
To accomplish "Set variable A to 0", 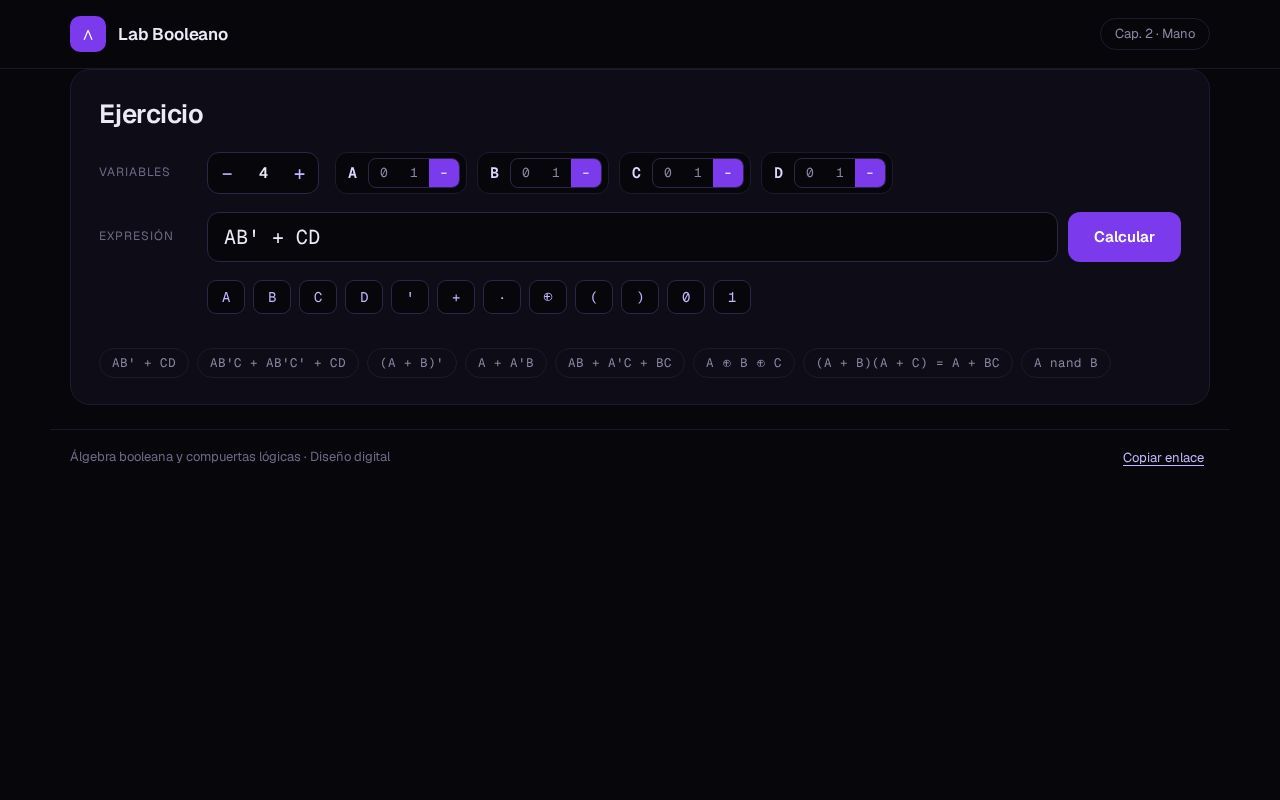I will tap(384, 173).
